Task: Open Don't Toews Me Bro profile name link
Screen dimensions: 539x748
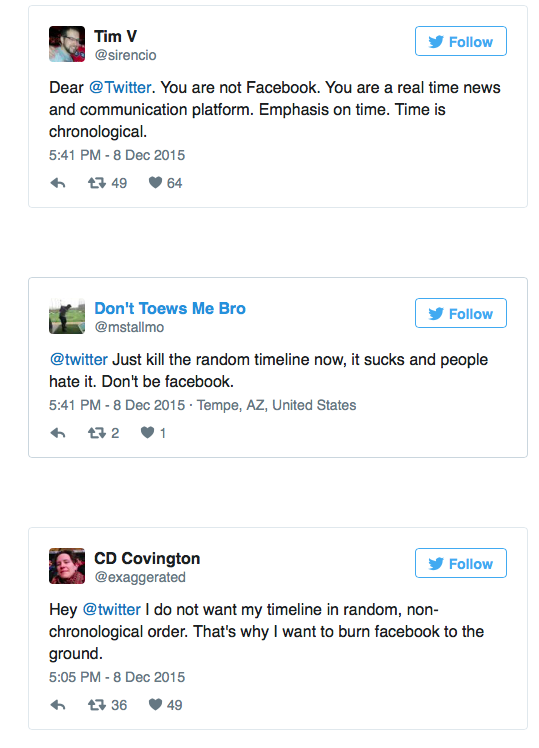Action: (x=170, y=309)
